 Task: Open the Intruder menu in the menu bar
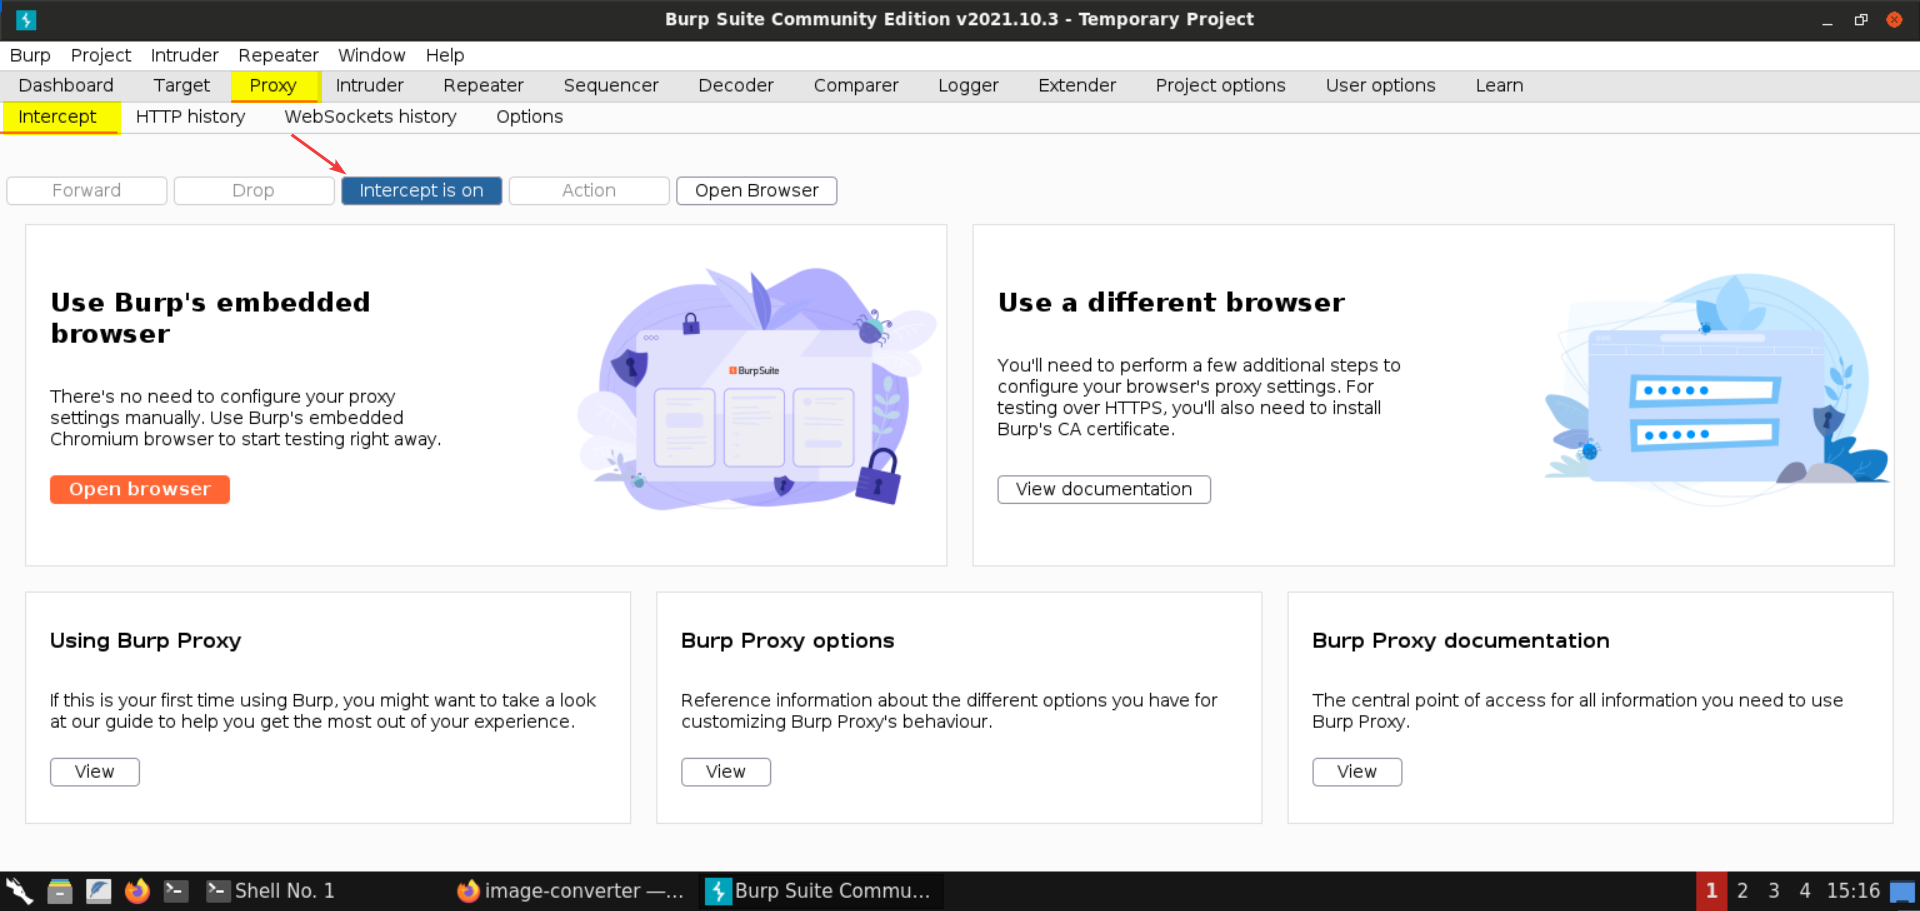point(184,55)
